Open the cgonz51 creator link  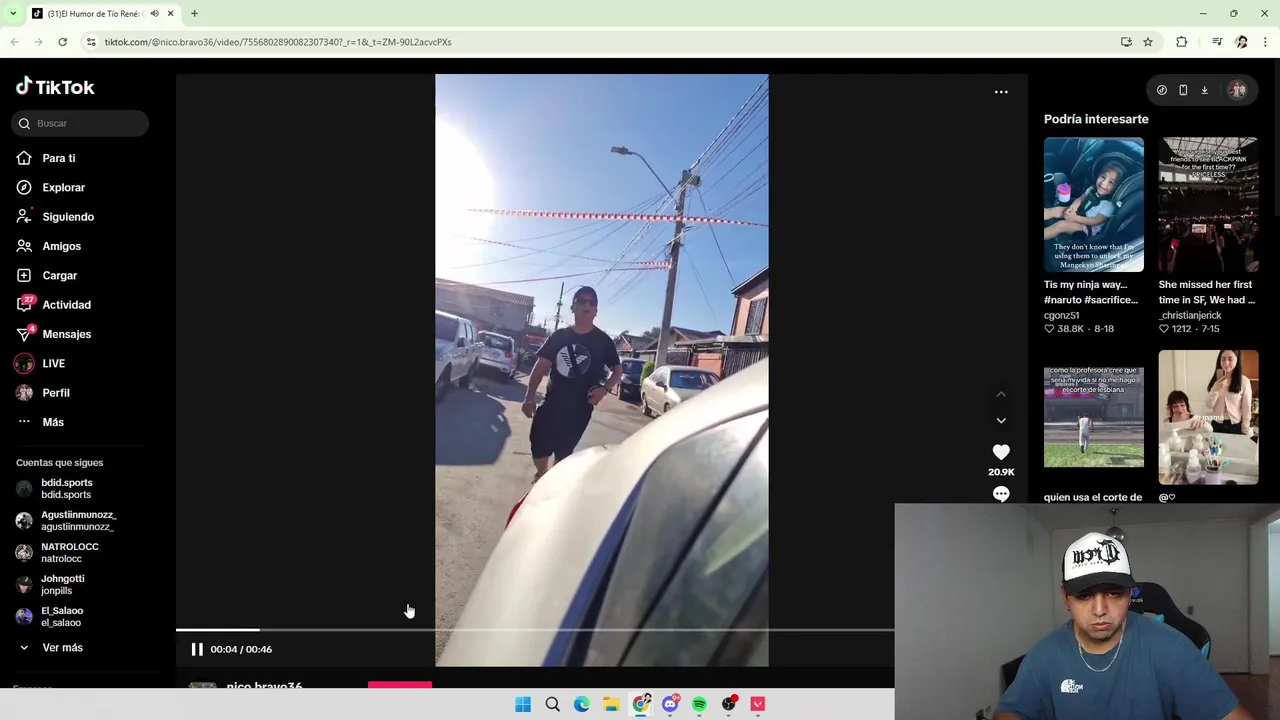coord(1062,315)
